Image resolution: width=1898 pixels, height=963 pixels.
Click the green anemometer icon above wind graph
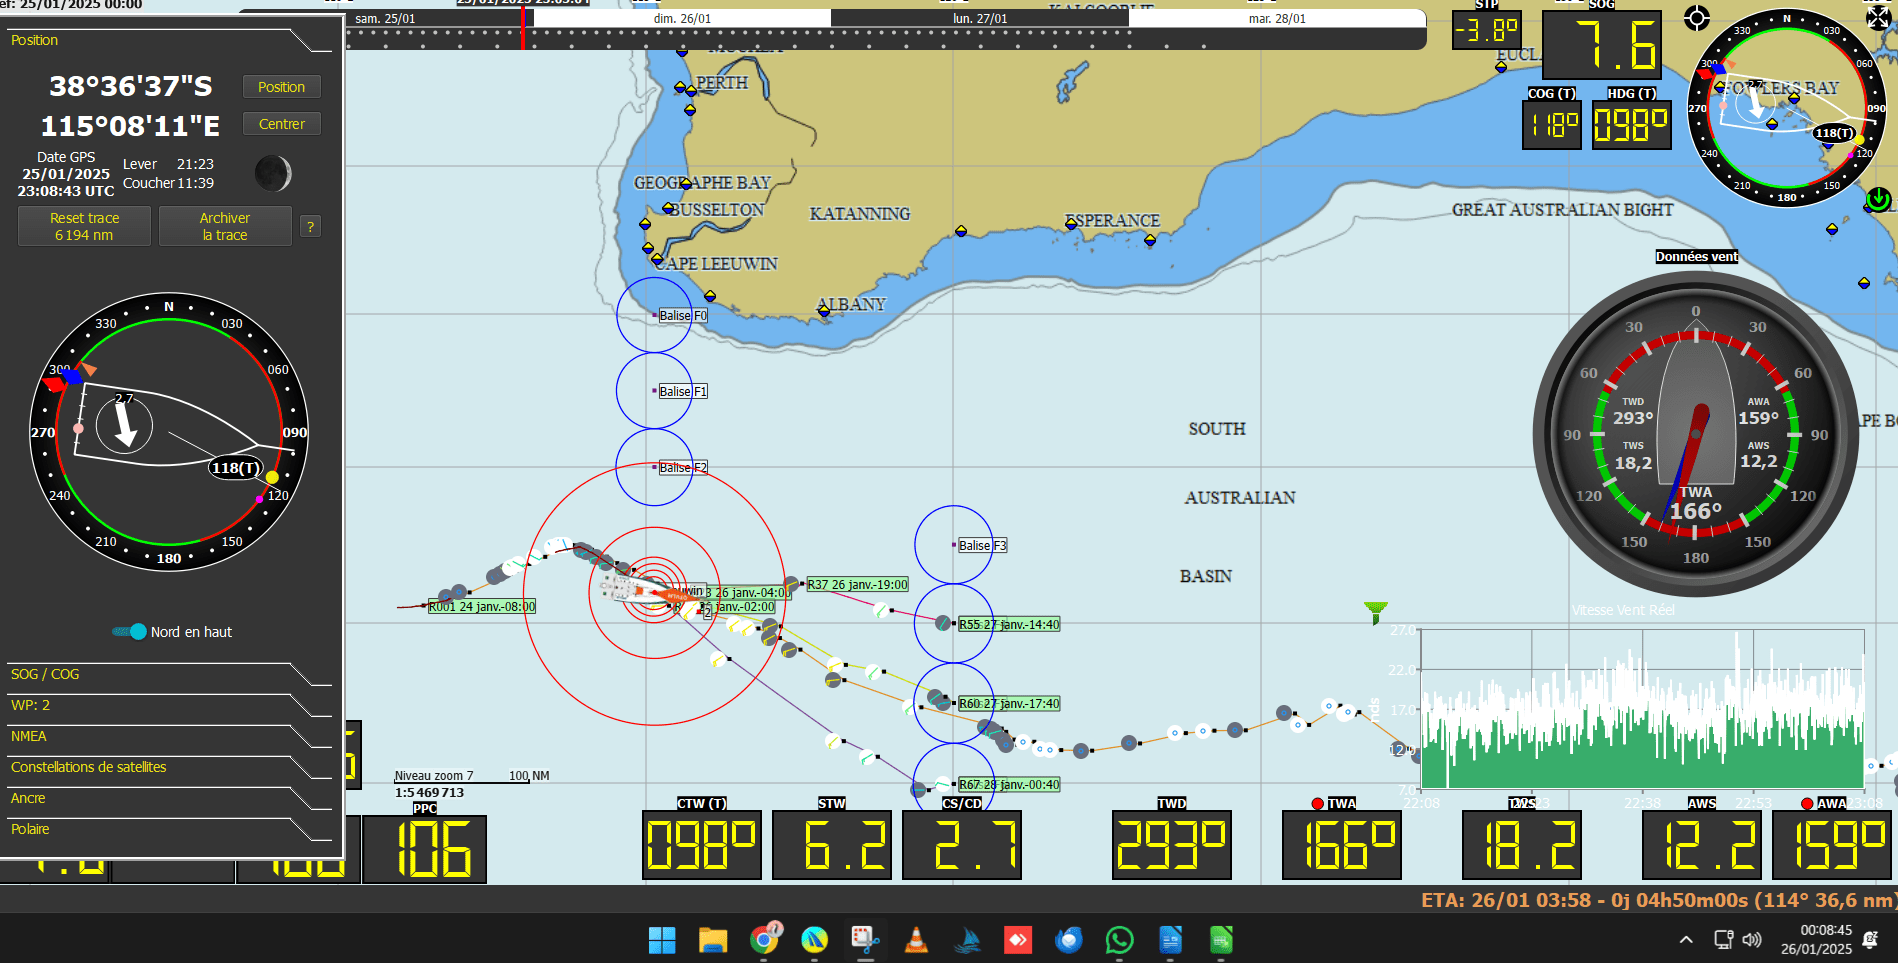tap(1376, 611)
